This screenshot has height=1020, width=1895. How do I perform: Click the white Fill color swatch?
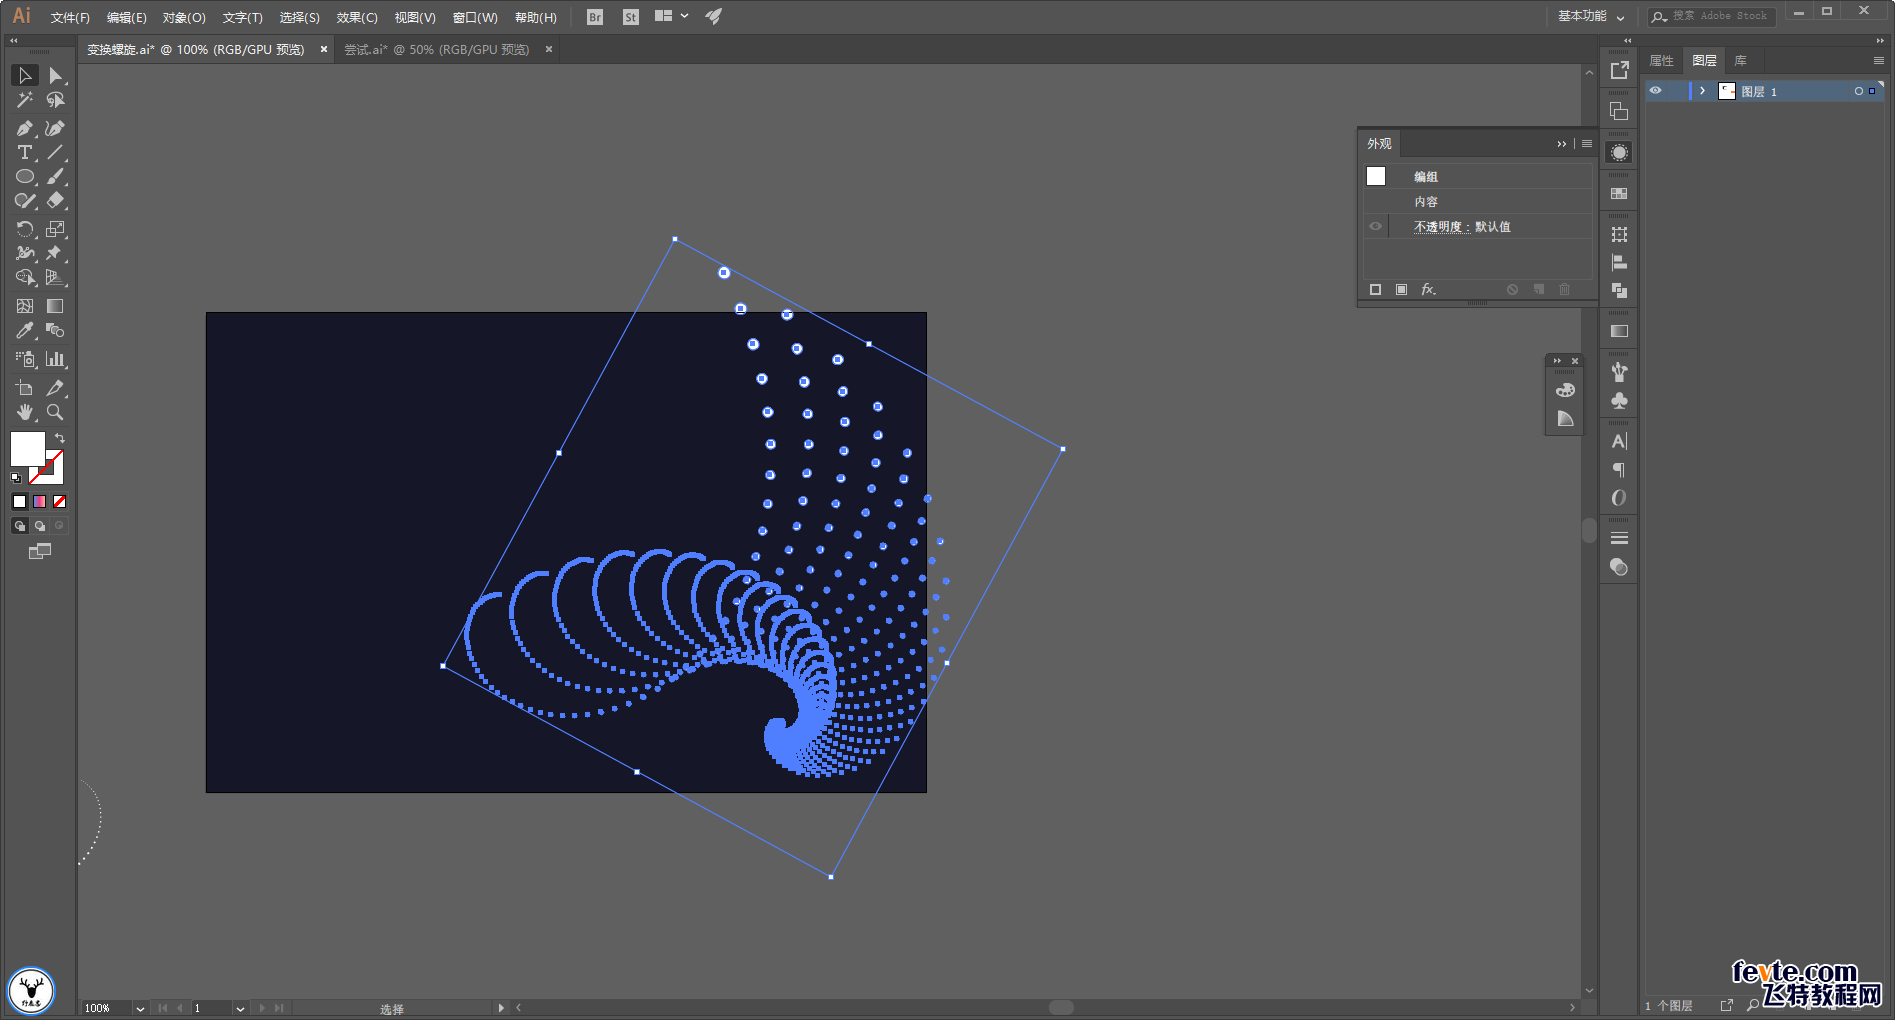[27, 449]
